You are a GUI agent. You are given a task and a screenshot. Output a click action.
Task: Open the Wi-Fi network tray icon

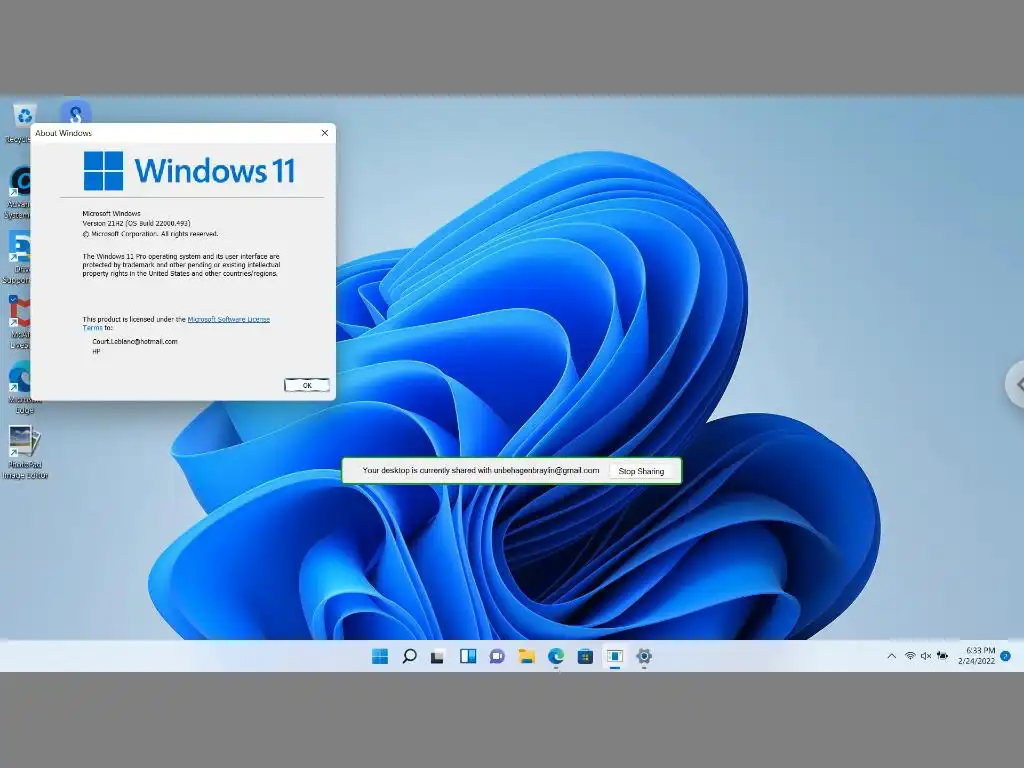910,656
